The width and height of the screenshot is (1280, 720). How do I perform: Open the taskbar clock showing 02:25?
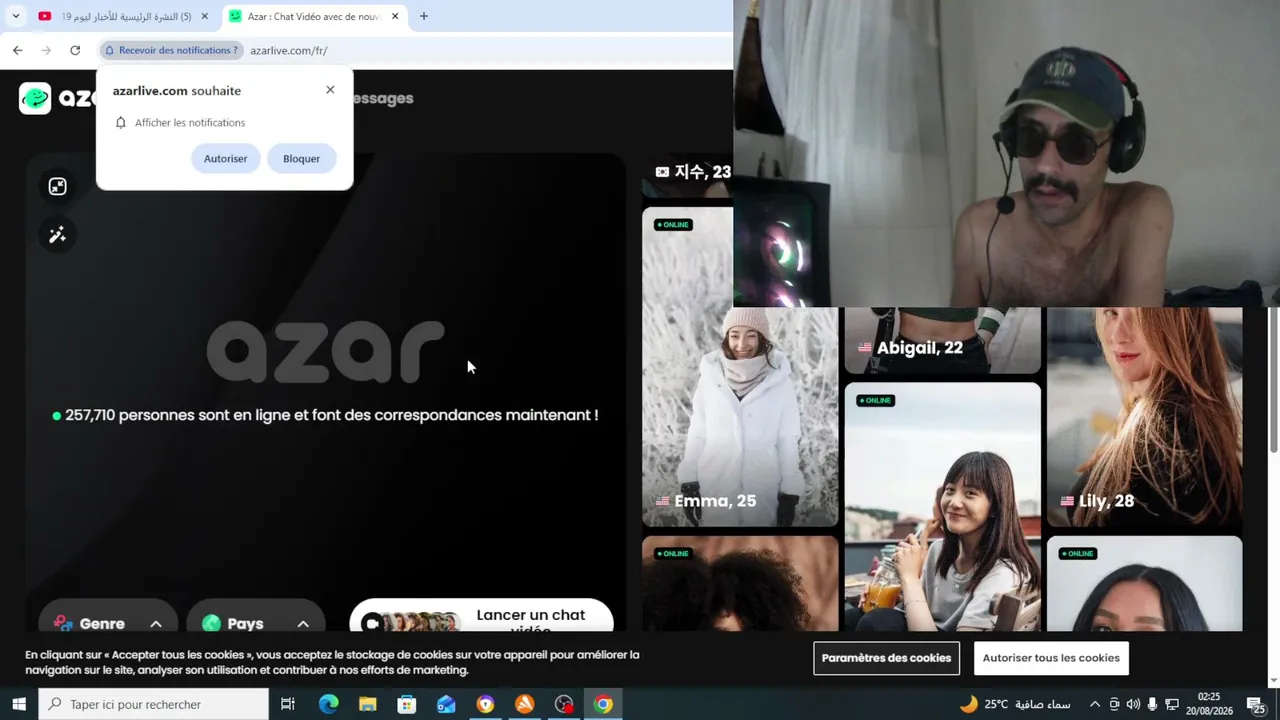click(1208, 704)
